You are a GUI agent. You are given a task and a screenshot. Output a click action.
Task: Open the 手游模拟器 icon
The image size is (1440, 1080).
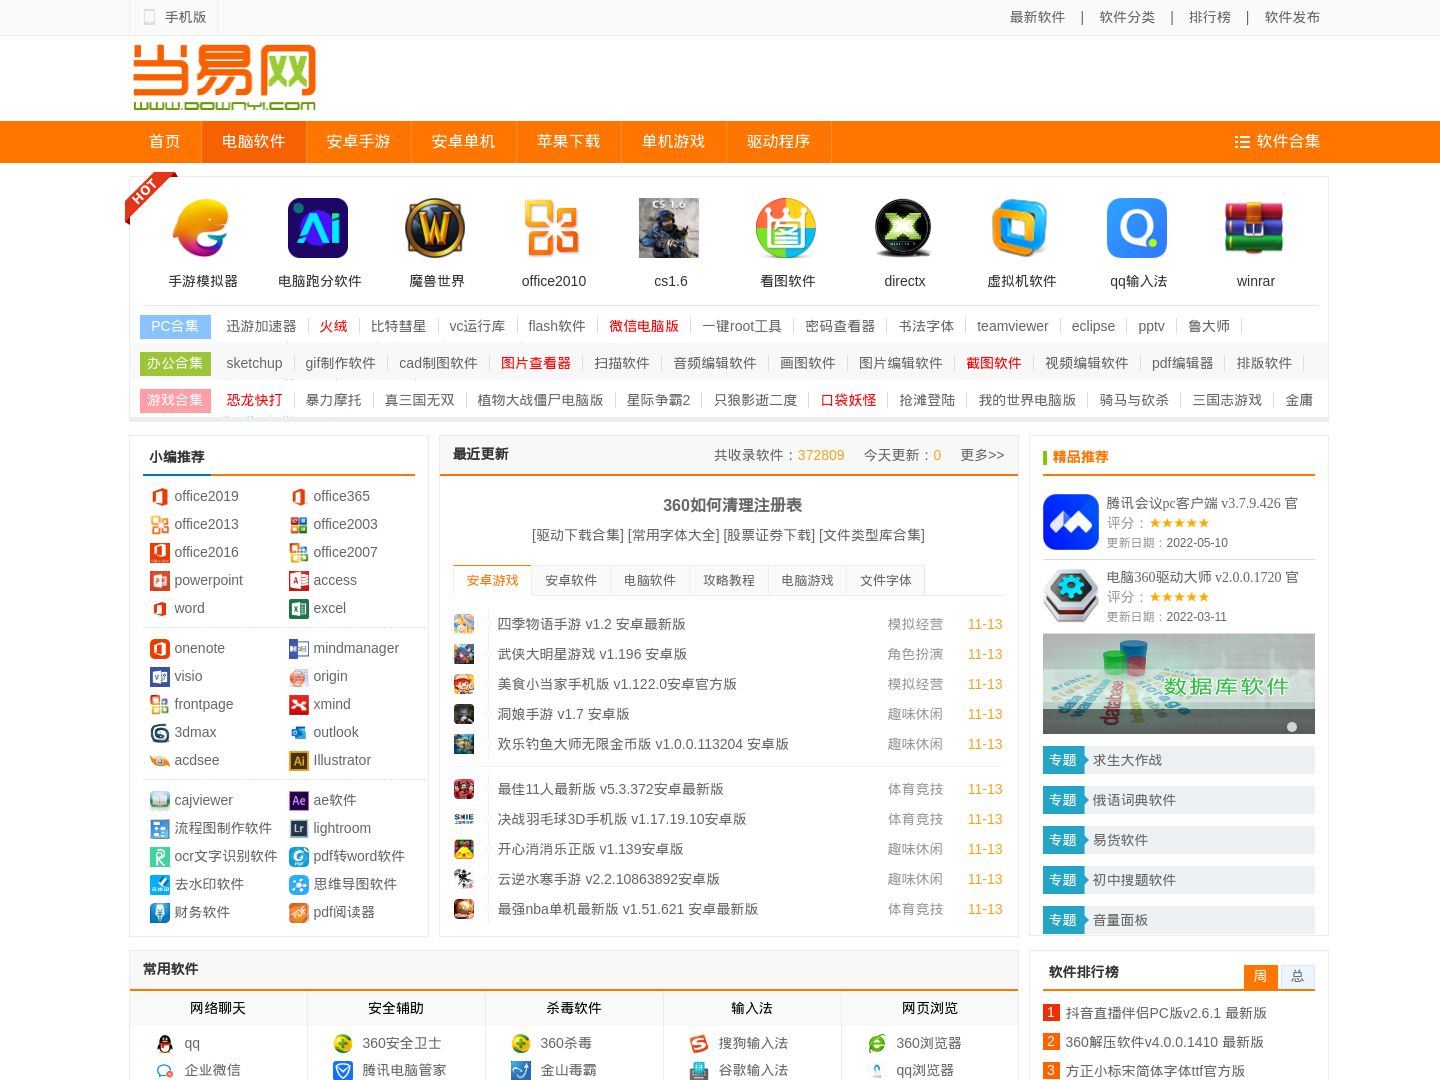point(202,228)
